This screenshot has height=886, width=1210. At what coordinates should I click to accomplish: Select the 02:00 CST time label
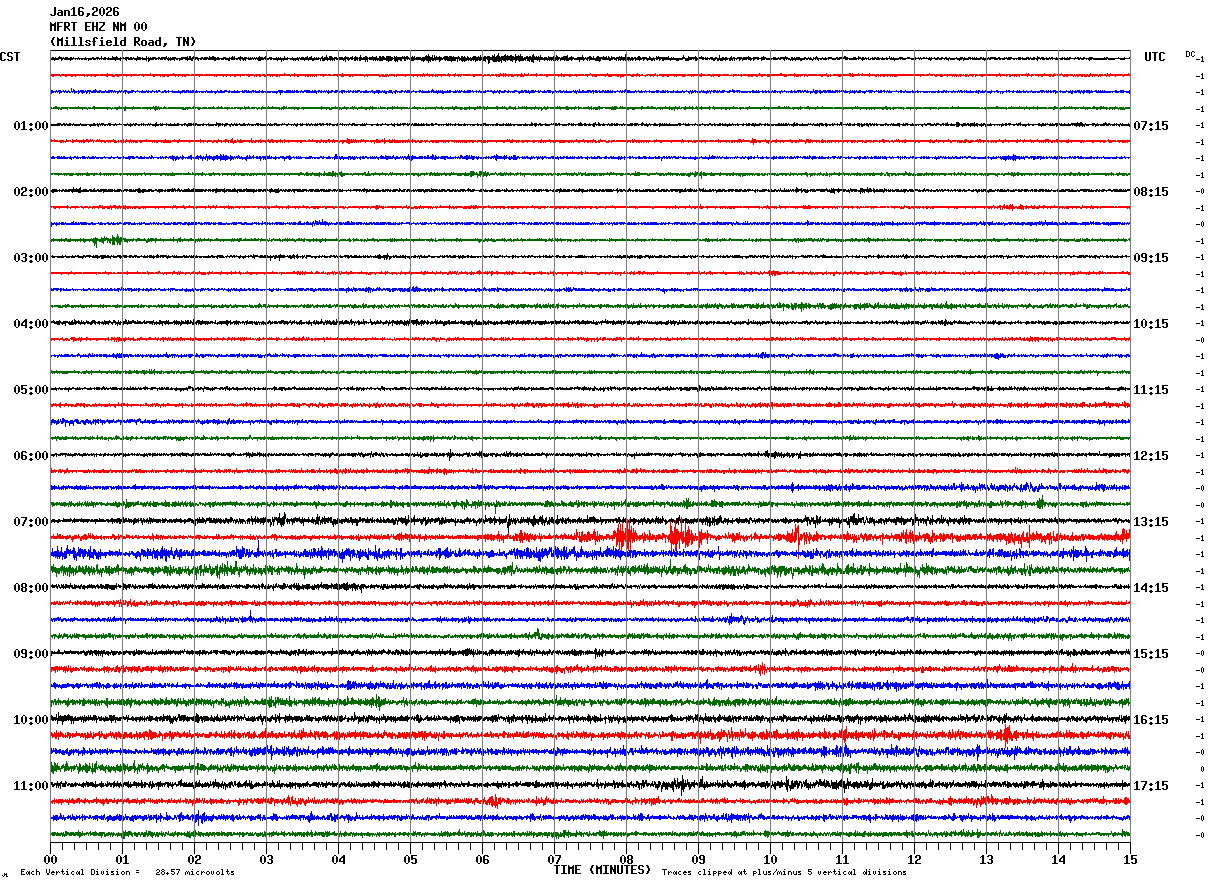31,192
